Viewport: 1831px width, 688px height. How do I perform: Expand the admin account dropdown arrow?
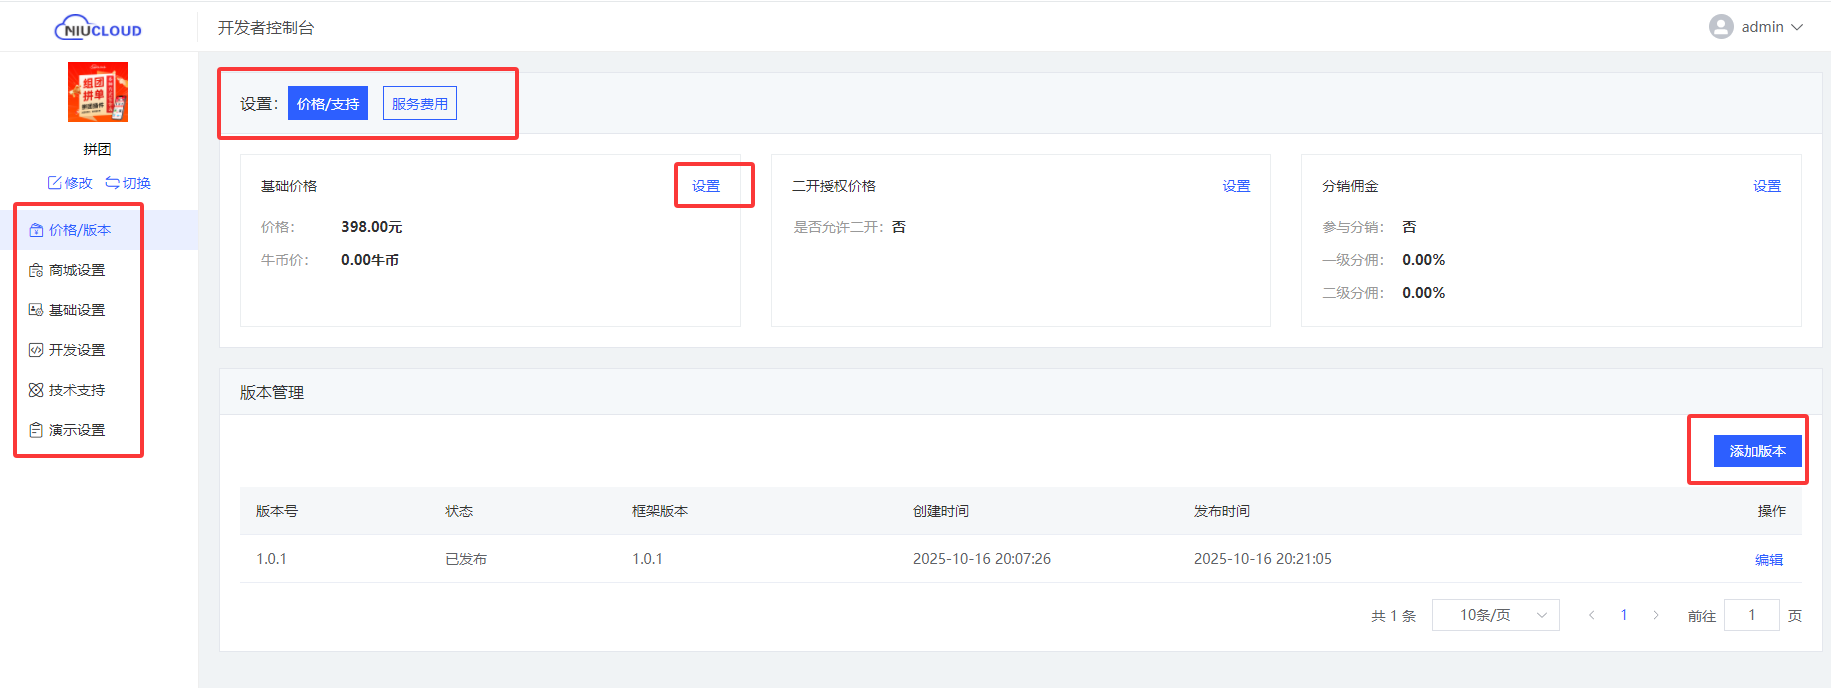click(x=1797, y=27)
